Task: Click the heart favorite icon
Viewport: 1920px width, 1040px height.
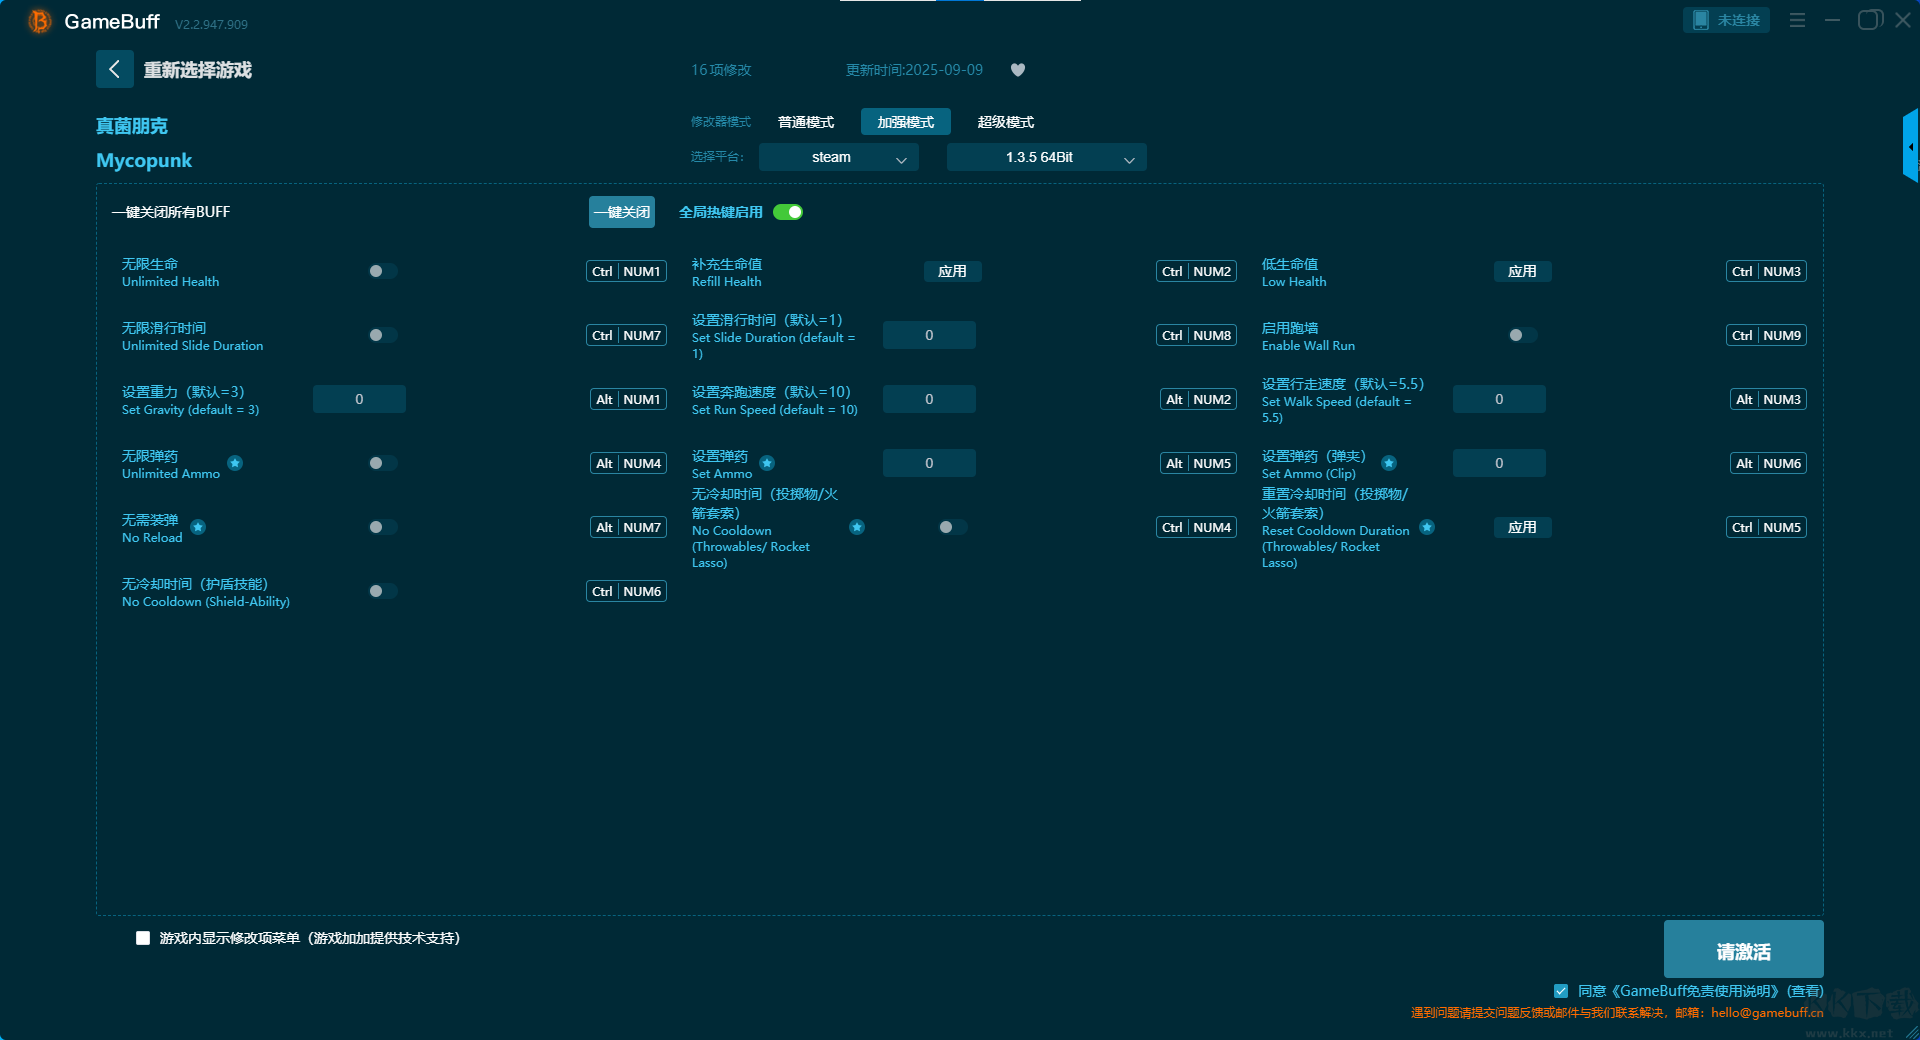Action: click(x=1018, y=70)
